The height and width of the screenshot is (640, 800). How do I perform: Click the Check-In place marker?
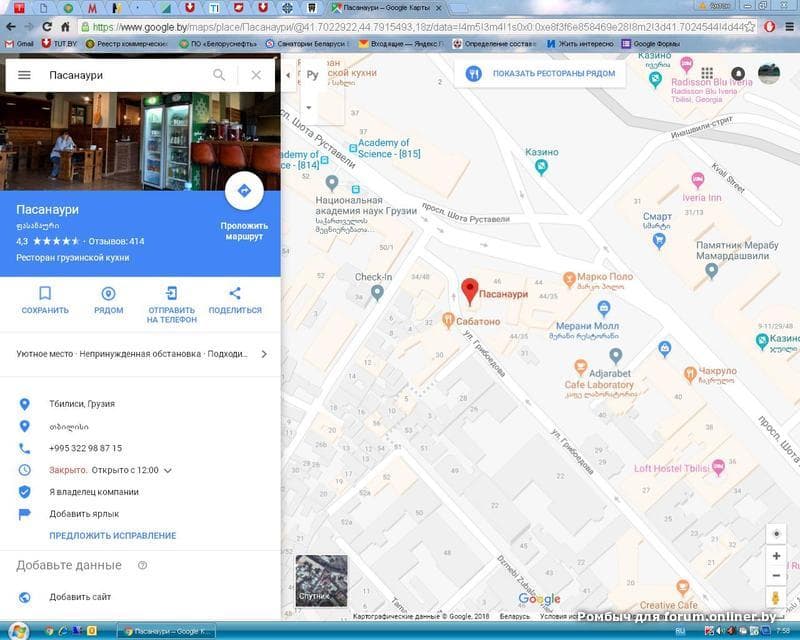[x=377, y=293]
